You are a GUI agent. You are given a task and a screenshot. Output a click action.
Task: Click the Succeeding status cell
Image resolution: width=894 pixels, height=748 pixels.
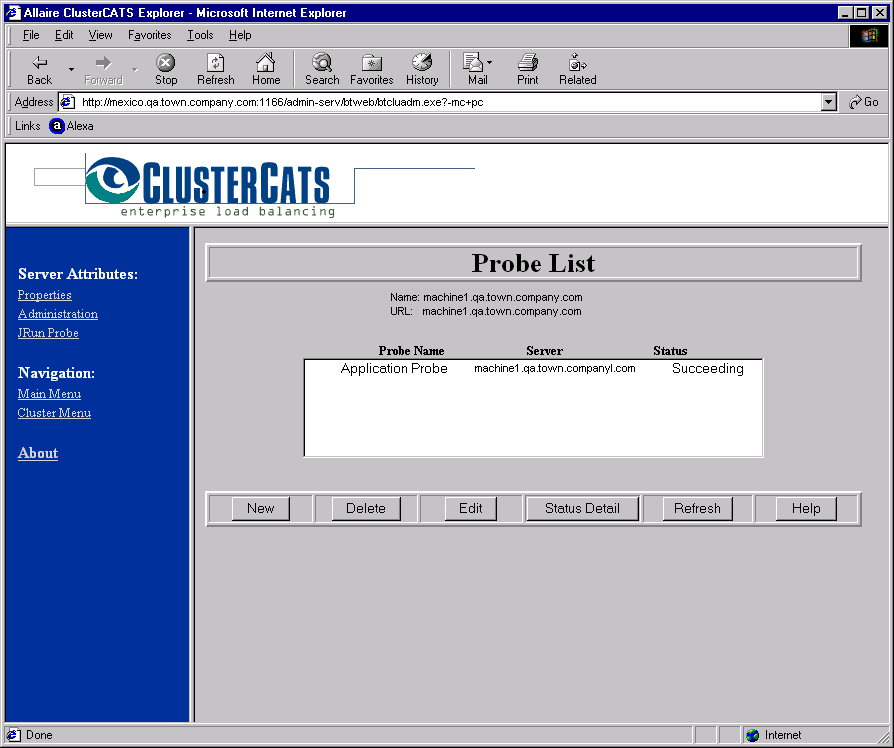(x=708, y=368)
